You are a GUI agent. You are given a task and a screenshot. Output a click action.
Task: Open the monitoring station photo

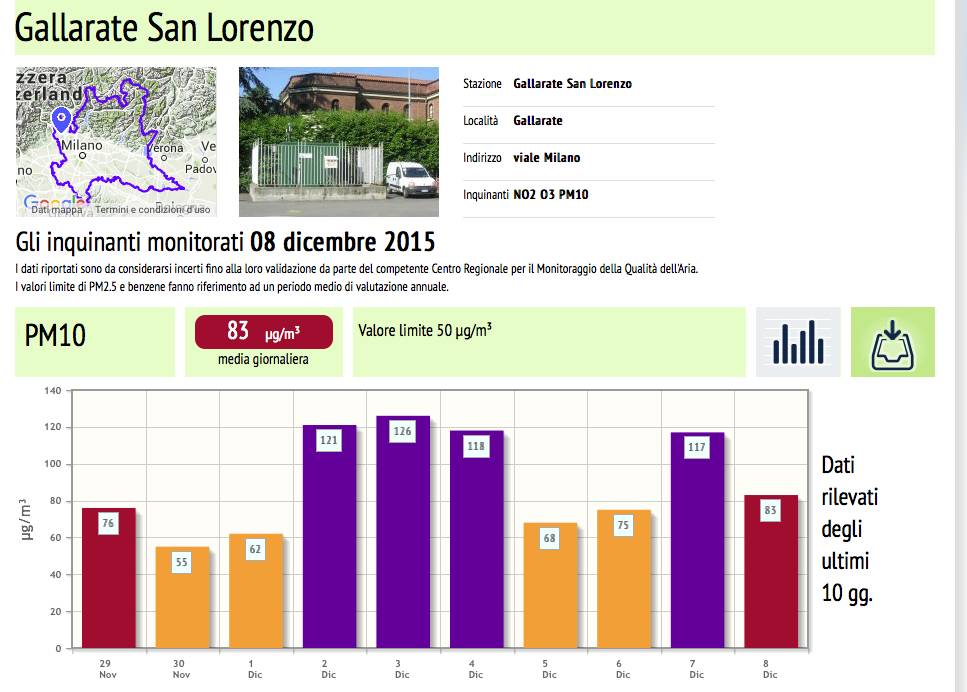[338, 141]
